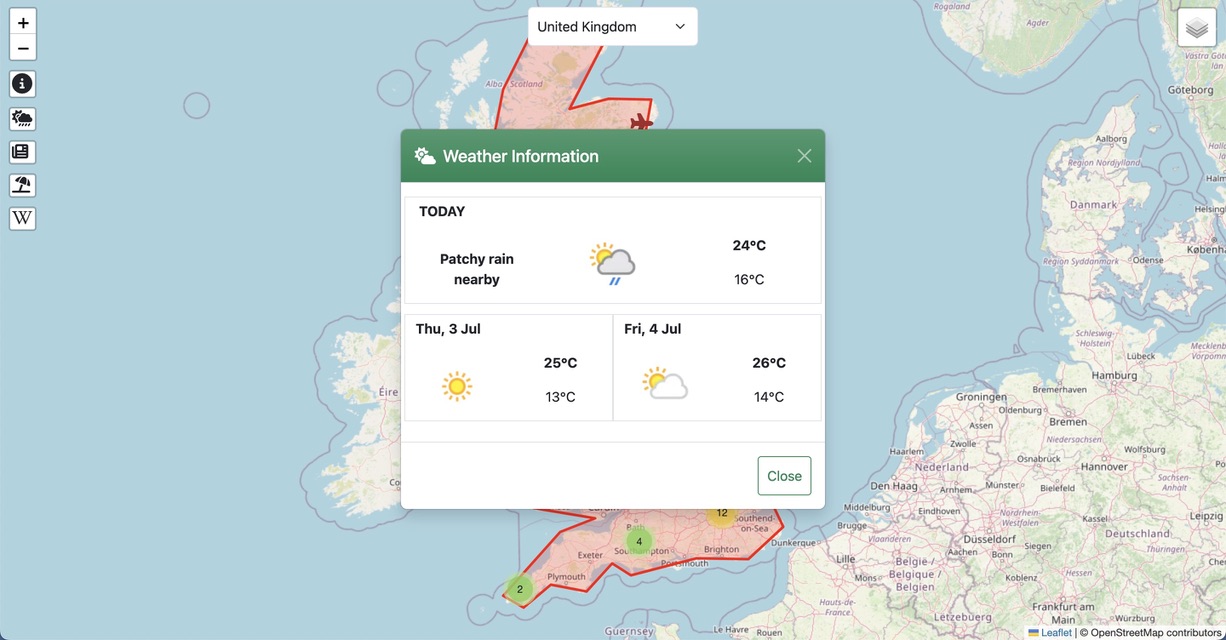Select the Wikipedia W icon

click(x=22, y=218)
